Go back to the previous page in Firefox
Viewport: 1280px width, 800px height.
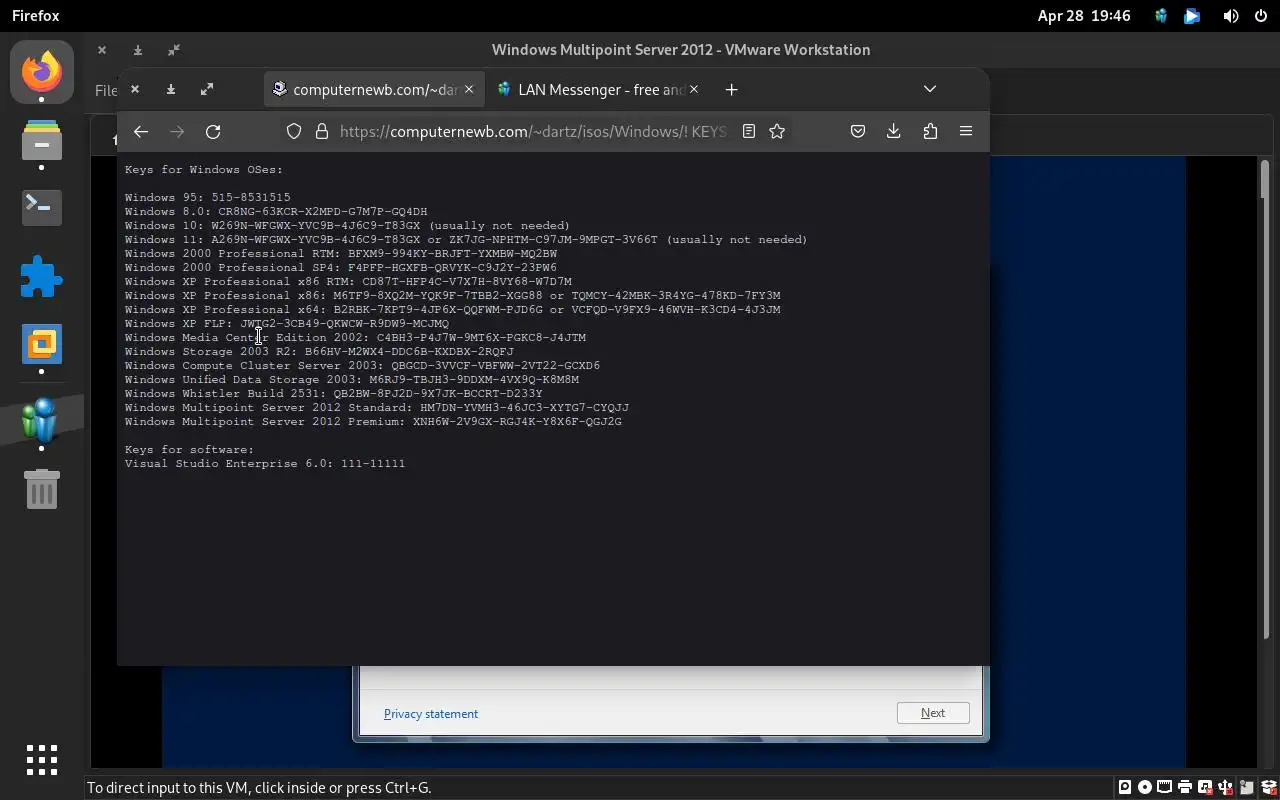pyautogui.click(x=141, y=131)
